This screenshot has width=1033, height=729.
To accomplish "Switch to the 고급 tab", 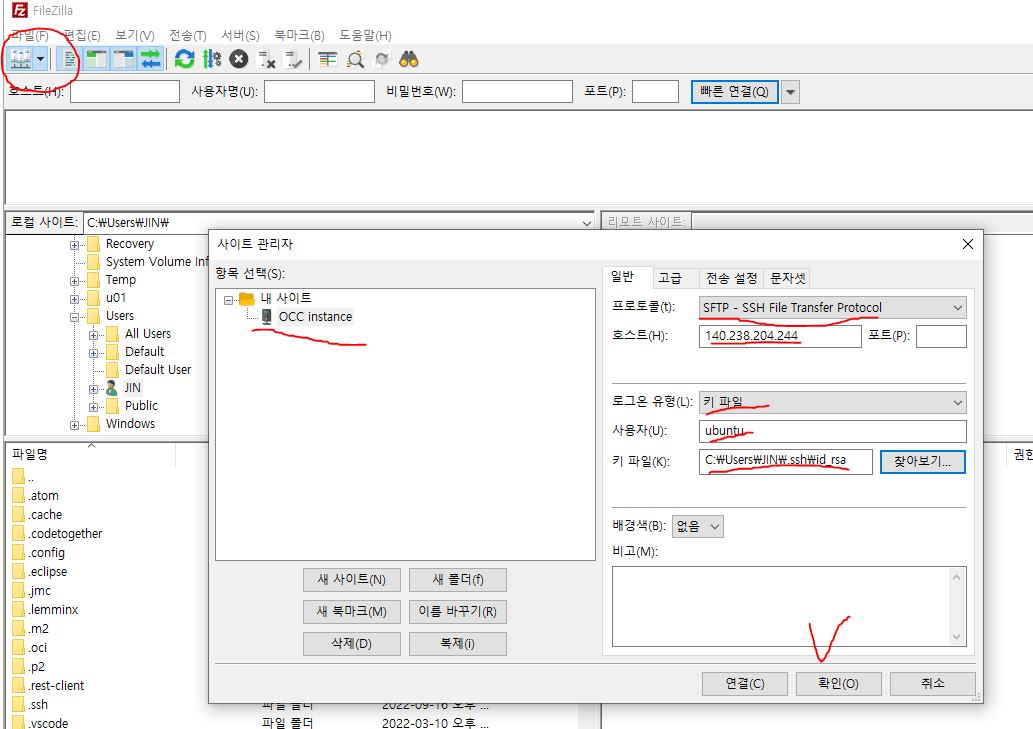I will click(x=670, y=278).
